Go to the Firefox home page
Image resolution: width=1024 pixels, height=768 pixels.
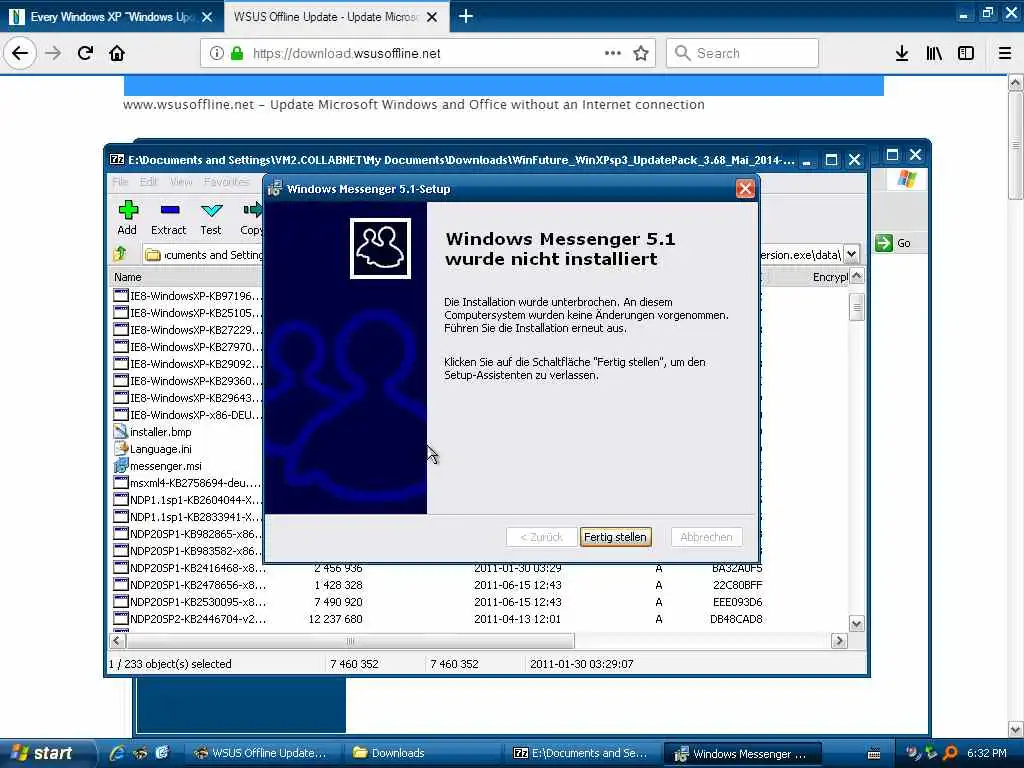[117, 53]
